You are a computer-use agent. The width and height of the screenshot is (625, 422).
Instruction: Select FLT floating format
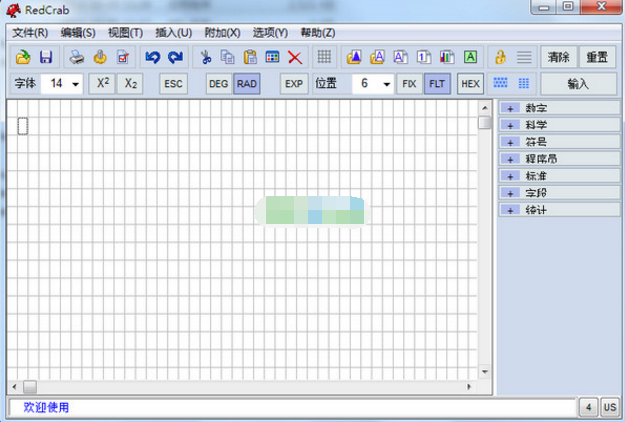tap(437, 84)
